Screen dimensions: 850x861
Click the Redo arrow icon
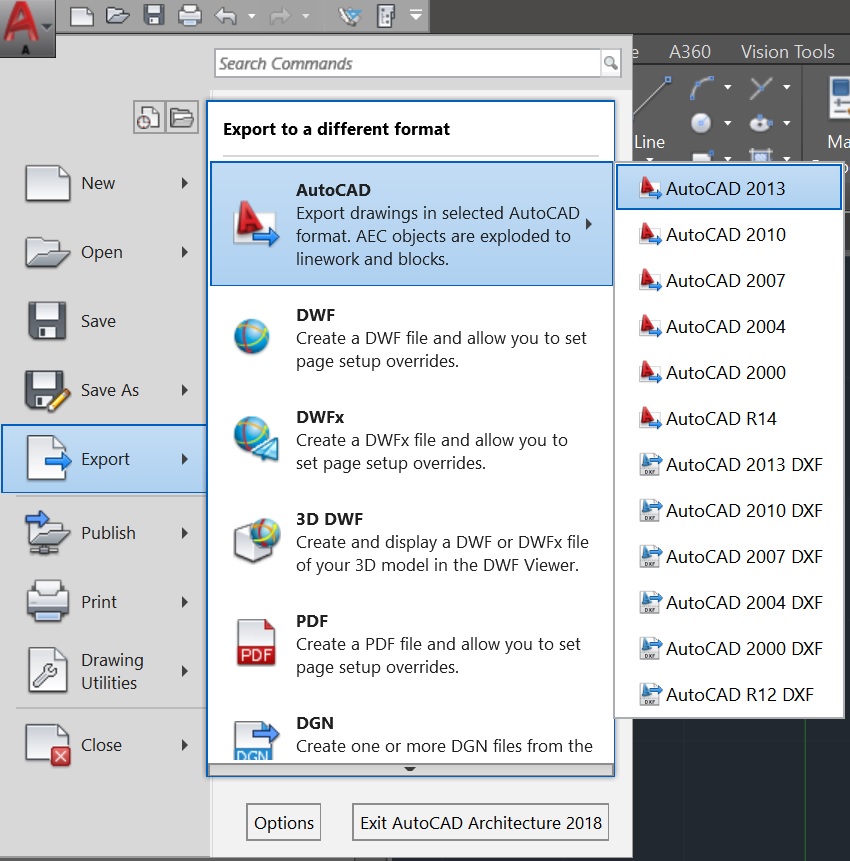(x=280, y=16)
